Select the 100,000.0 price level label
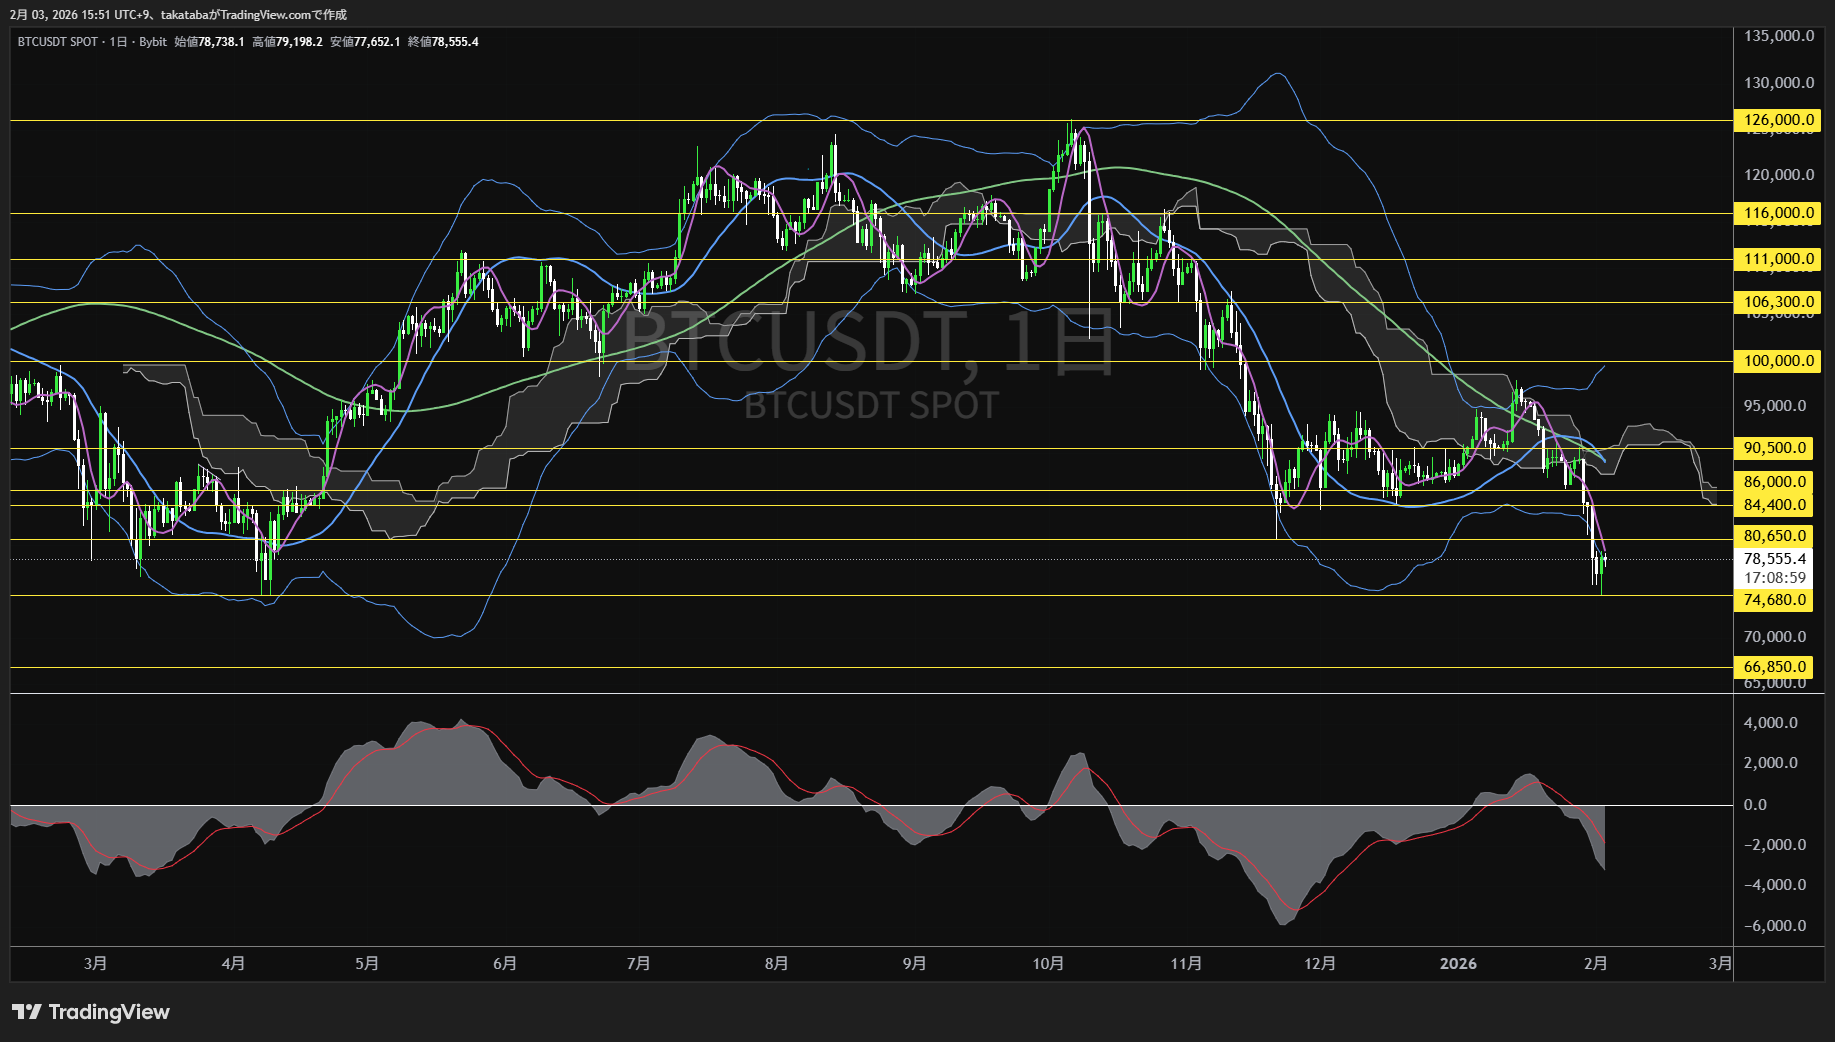The width and height of the screenshot is (1835, 1042). click(1776, 361)
